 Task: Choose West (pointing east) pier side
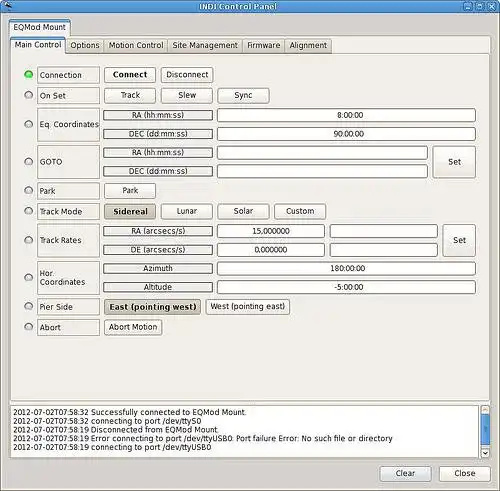[248, 307]
